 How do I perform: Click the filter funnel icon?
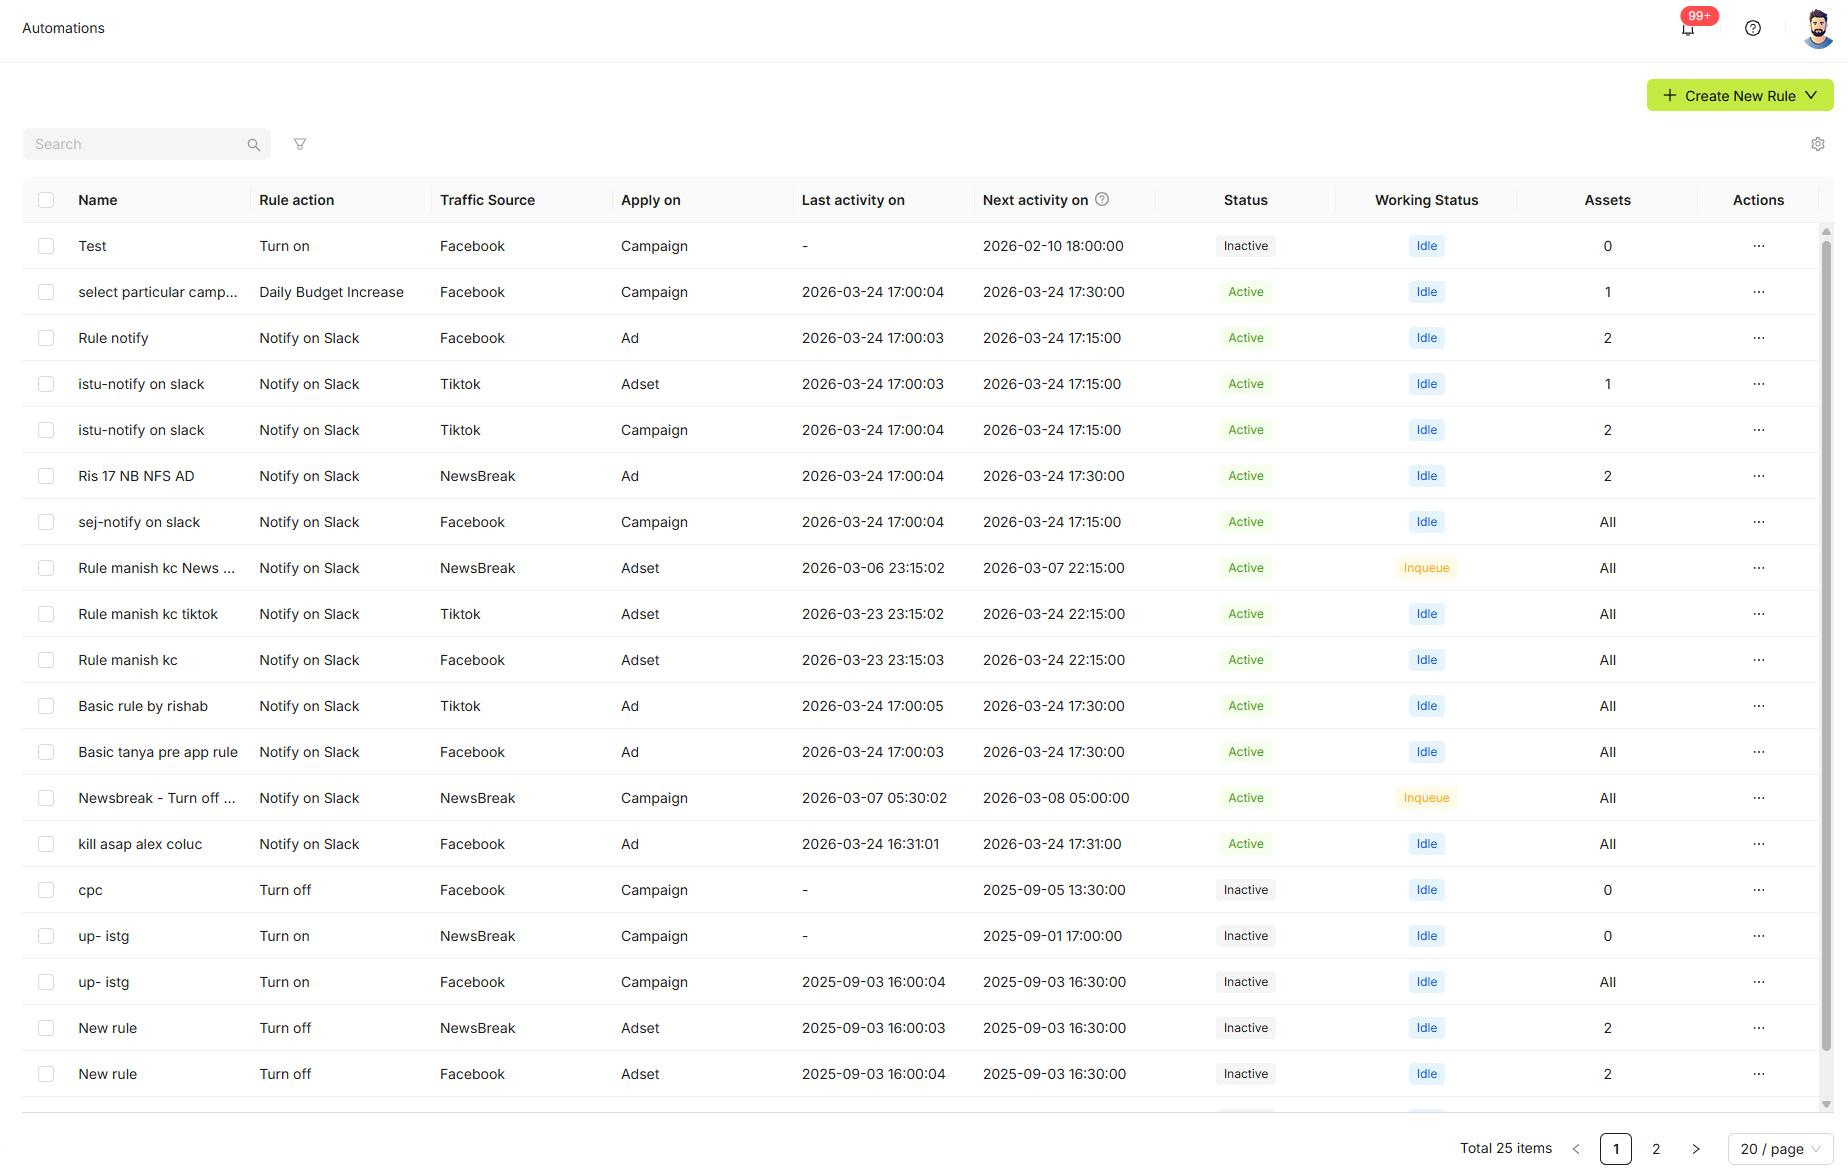point(300,144)
